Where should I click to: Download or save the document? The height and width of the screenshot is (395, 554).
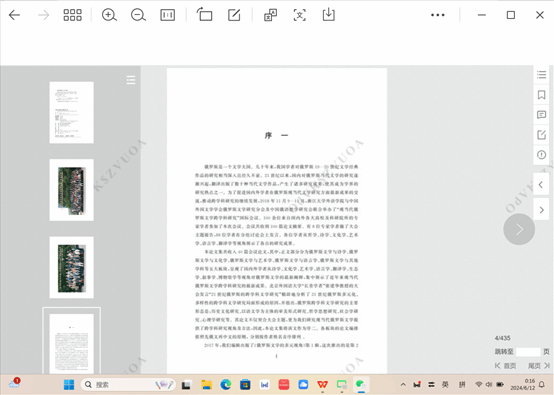tap(329, 14)
